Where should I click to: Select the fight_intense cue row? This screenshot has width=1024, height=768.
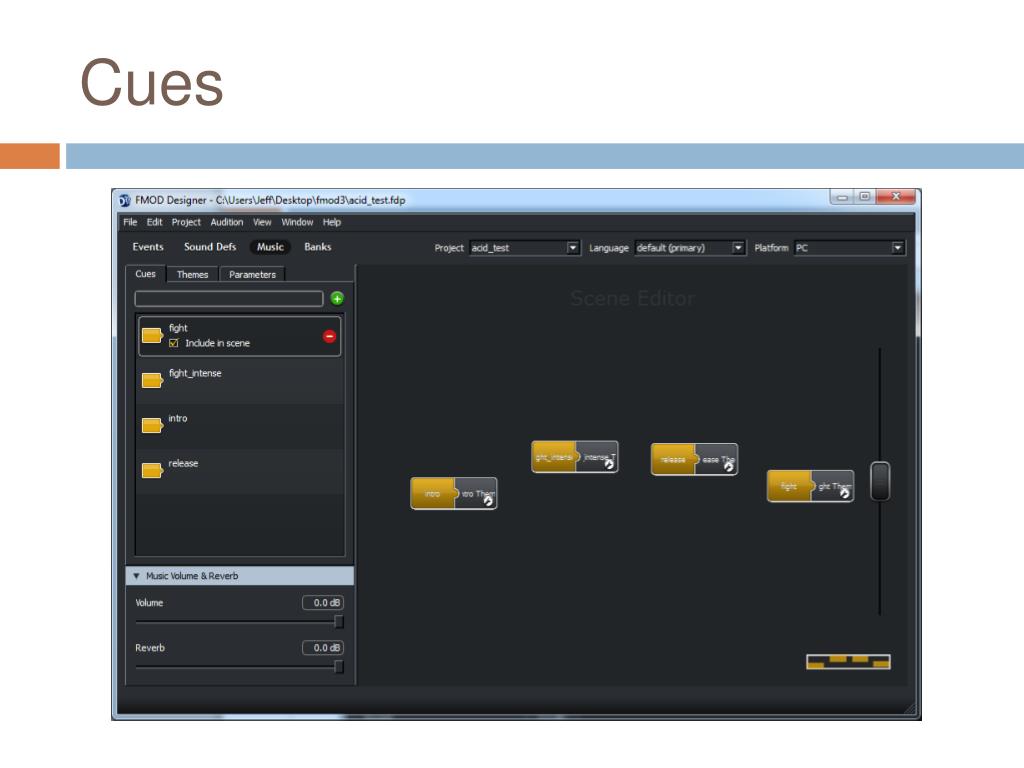coord(240,381)
